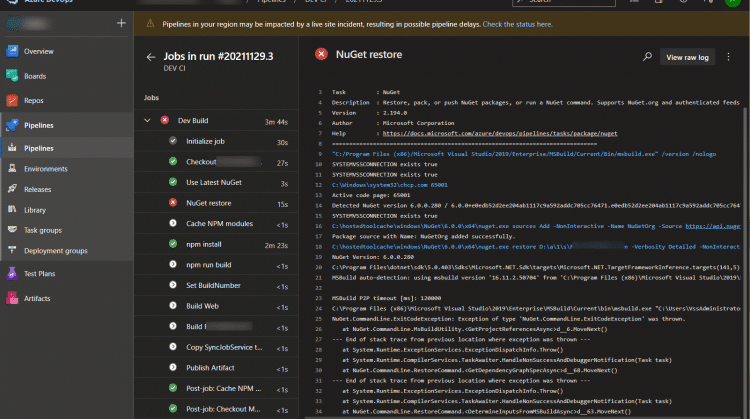
Task: Open the Initialize job step
Action: click(x=216, y=142)
